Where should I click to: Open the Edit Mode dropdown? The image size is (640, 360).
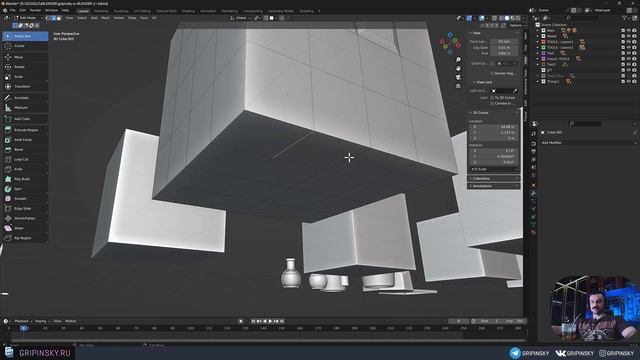[28, 18]
